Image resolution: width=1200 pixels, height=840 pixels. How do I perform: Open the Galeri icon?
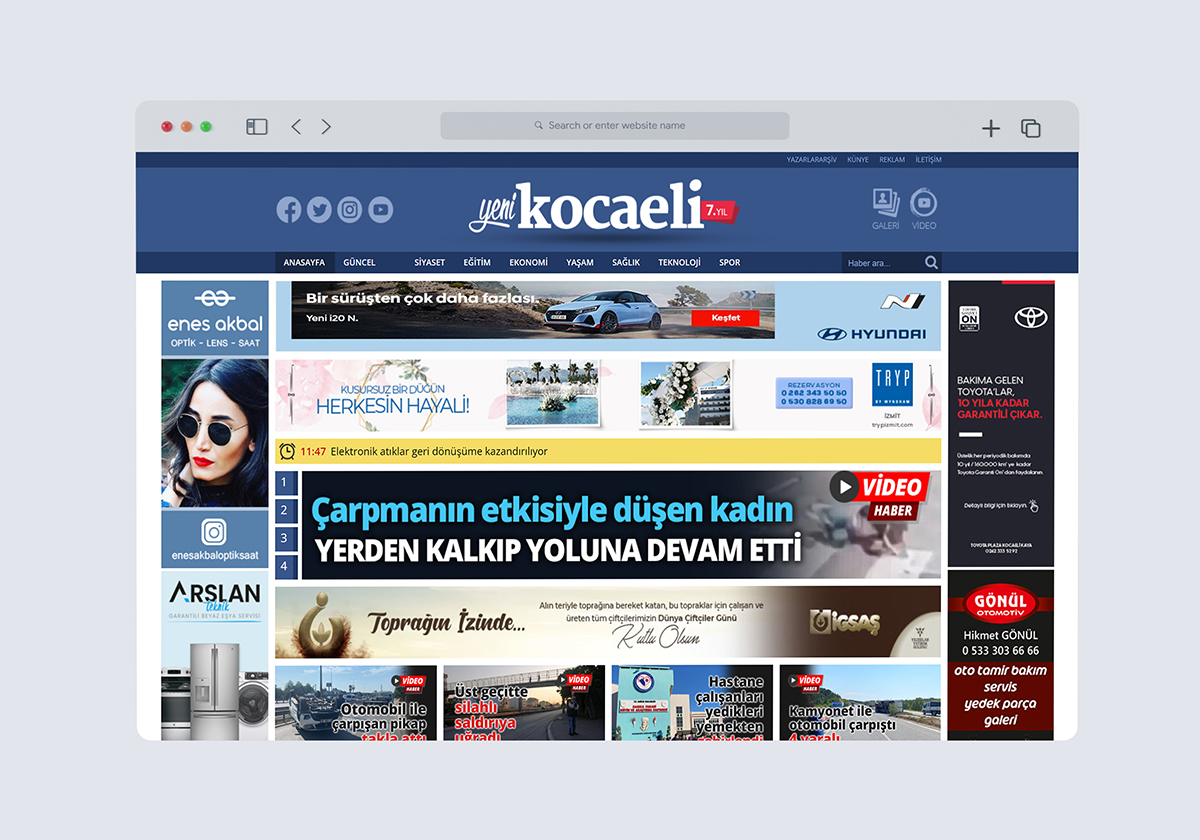(886, 208)
